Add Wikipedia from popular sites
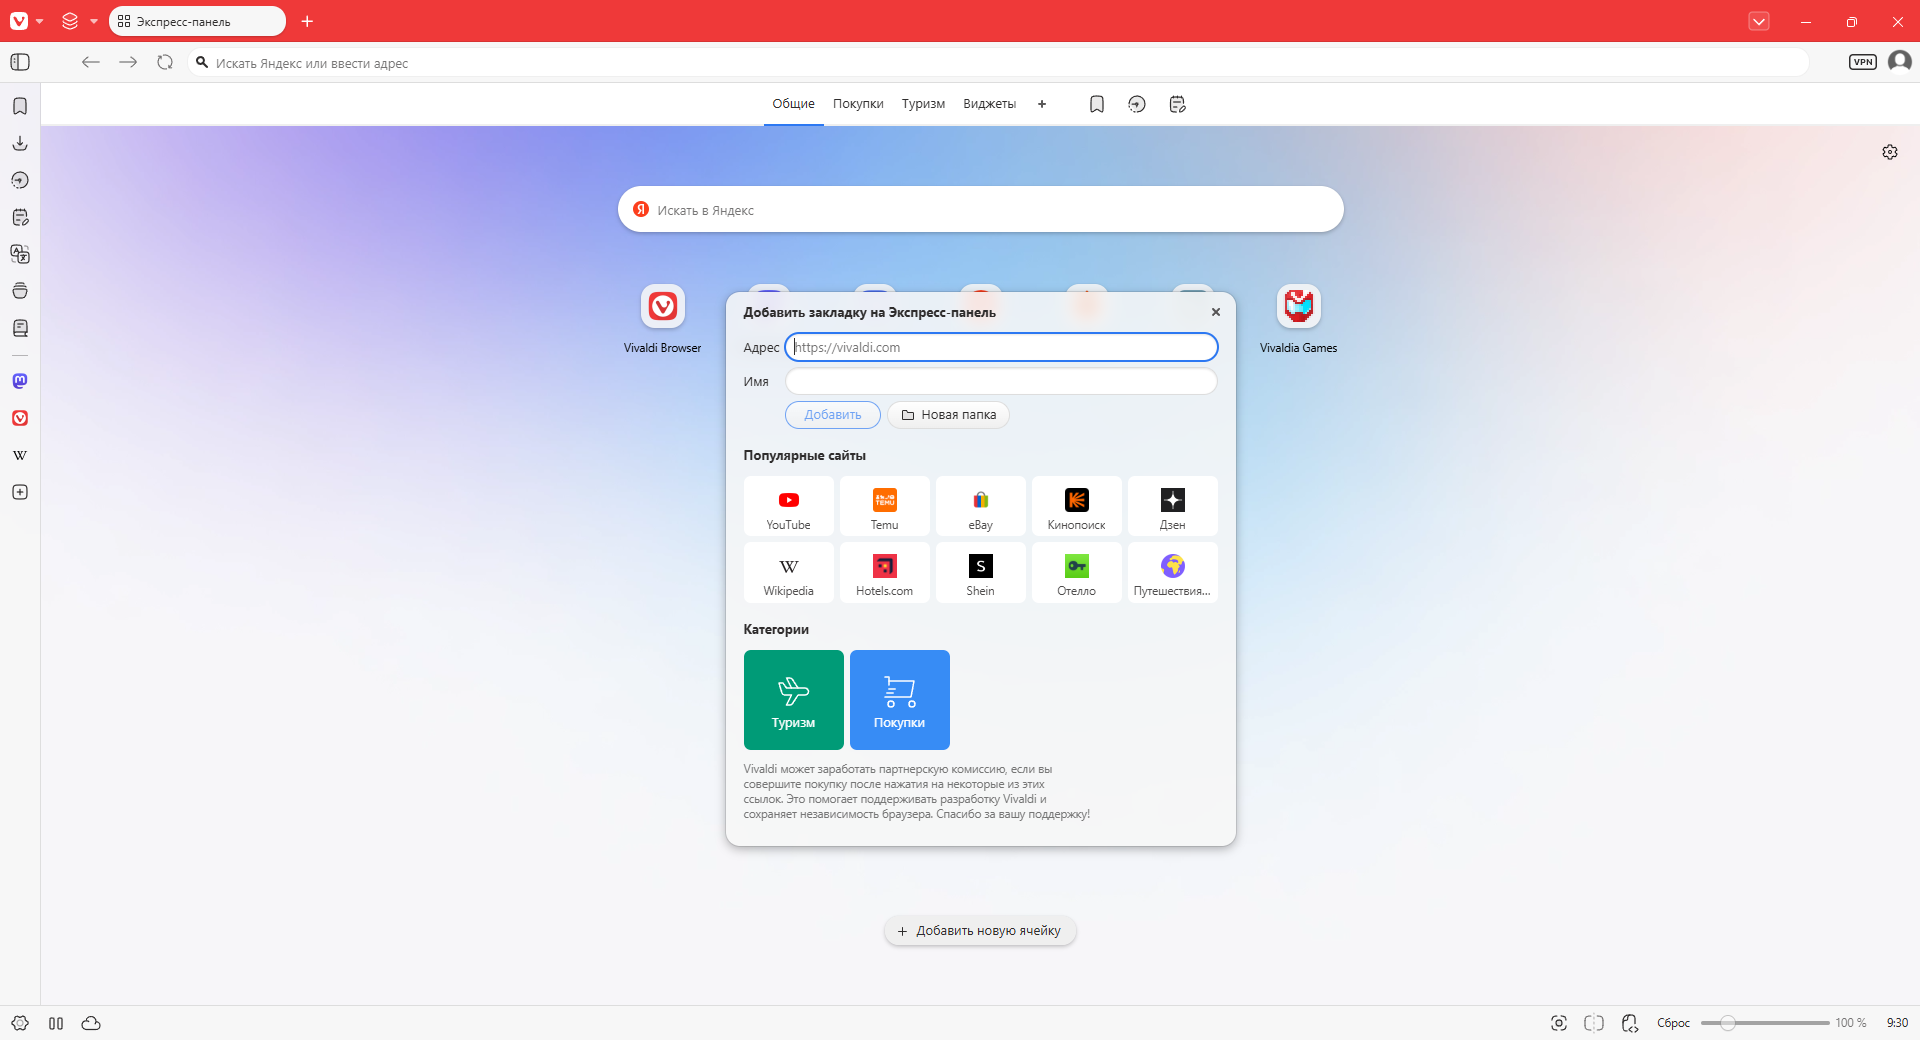 coord(789,572)
